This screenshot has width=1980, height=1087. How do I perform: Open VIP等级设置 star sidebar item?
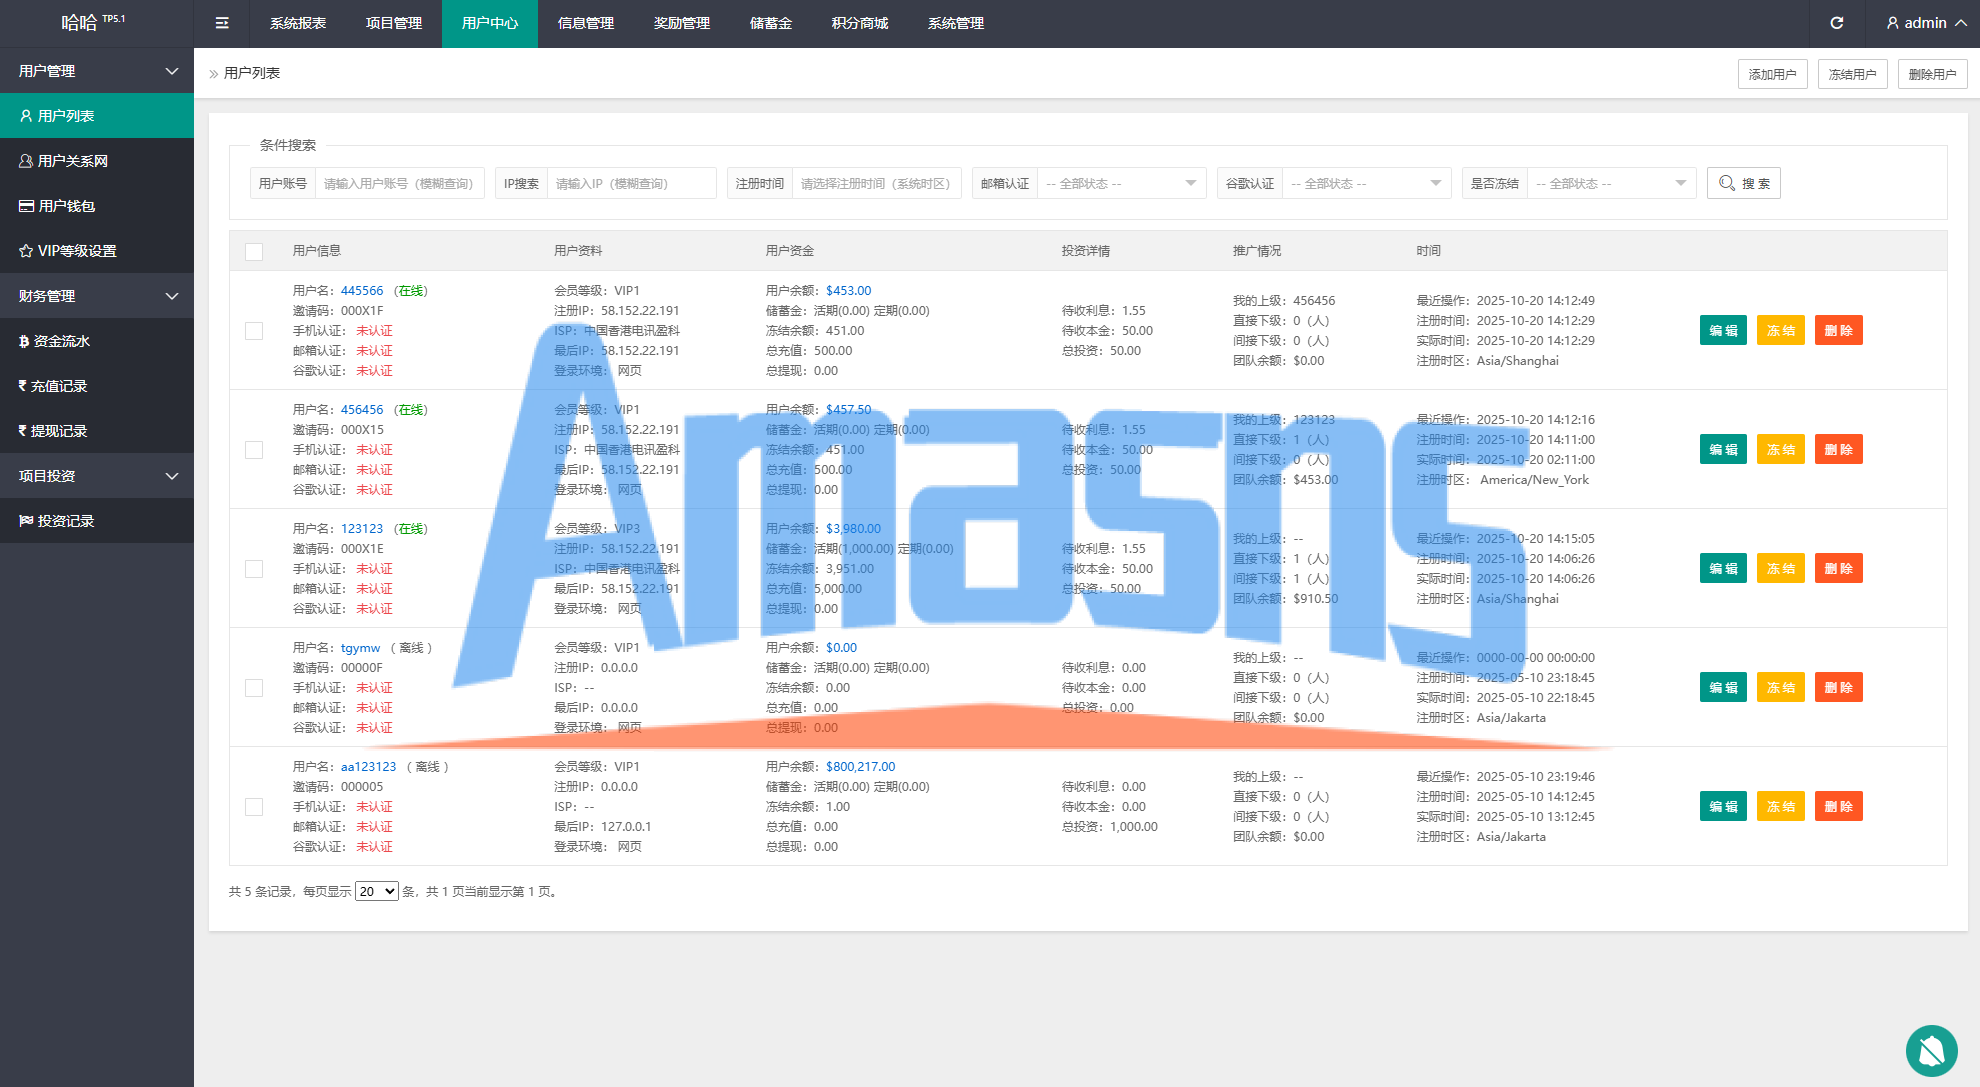coord(76,251)
